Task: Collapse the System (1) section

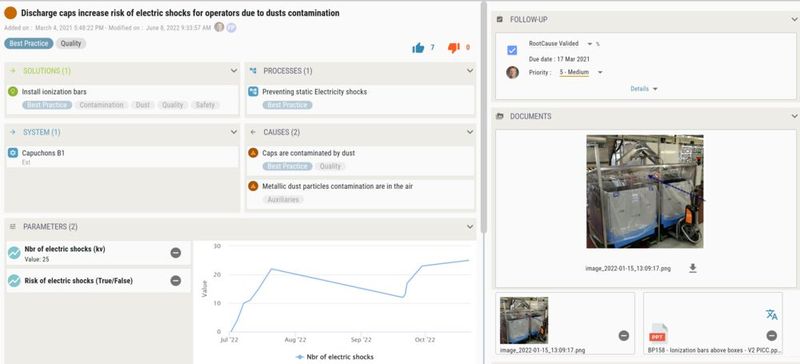Action: [x=234, y=132]
